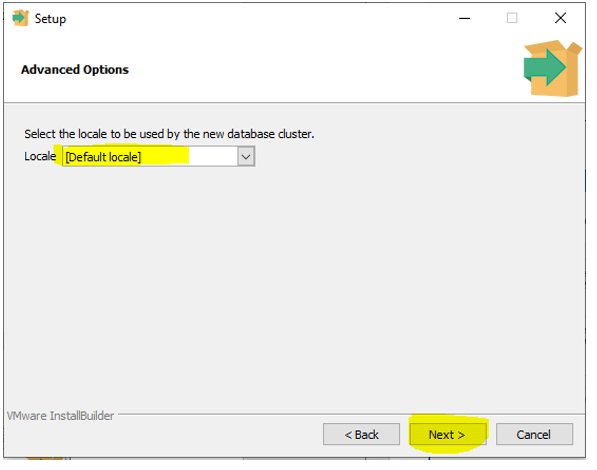Click the Setup title text

[50, 19]
